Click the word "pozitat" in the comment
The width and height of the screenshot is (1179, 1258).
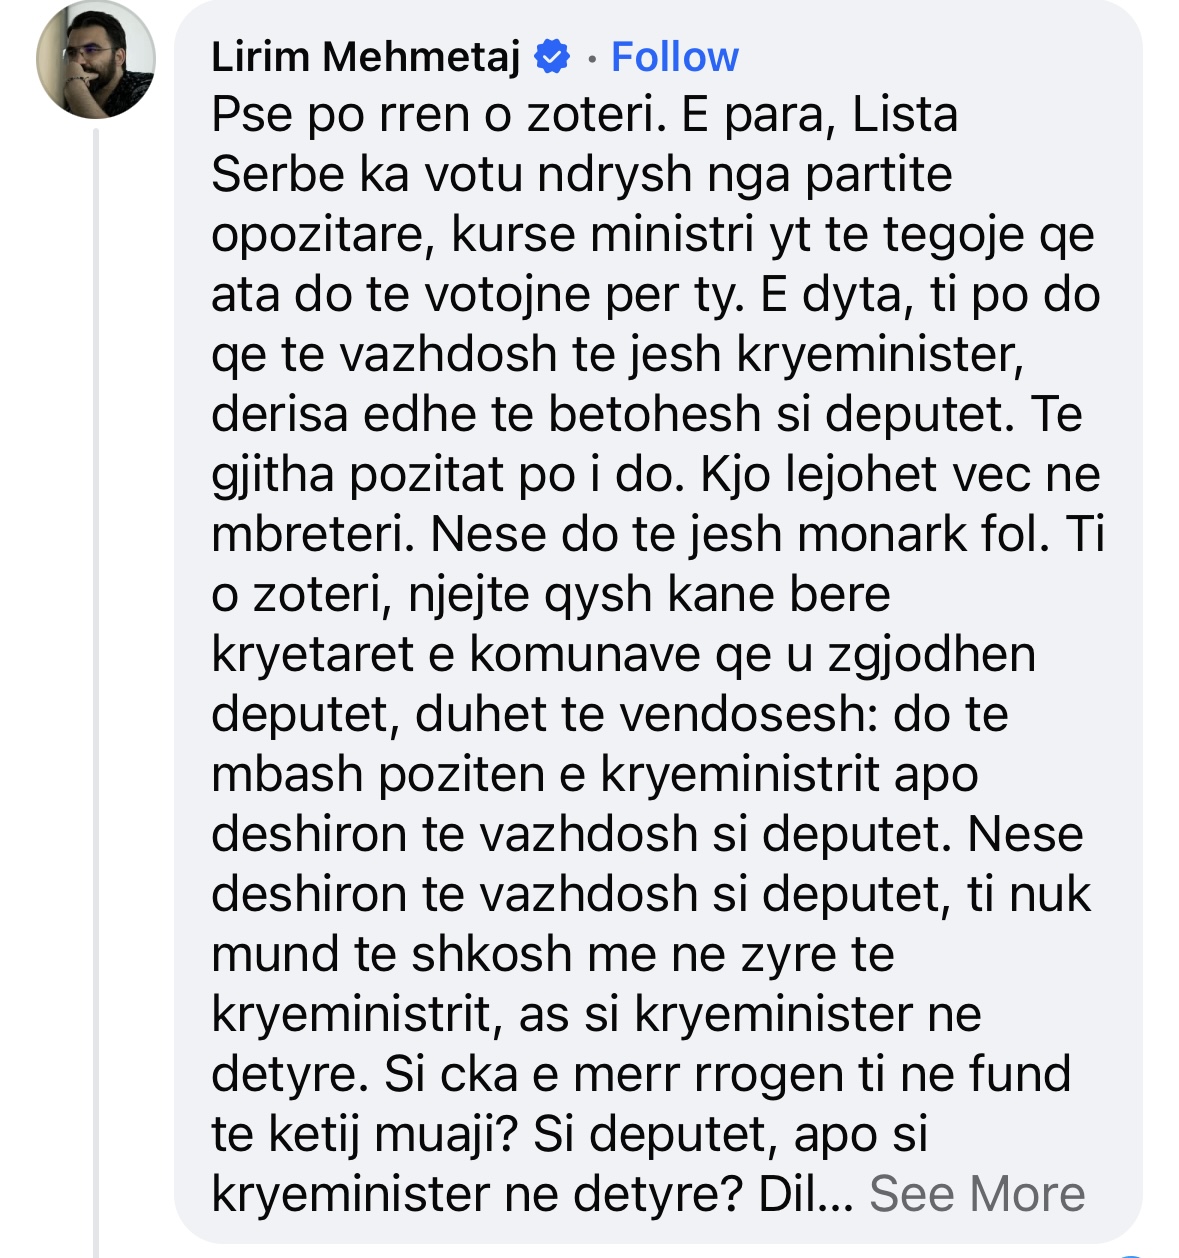coord(424,475)
